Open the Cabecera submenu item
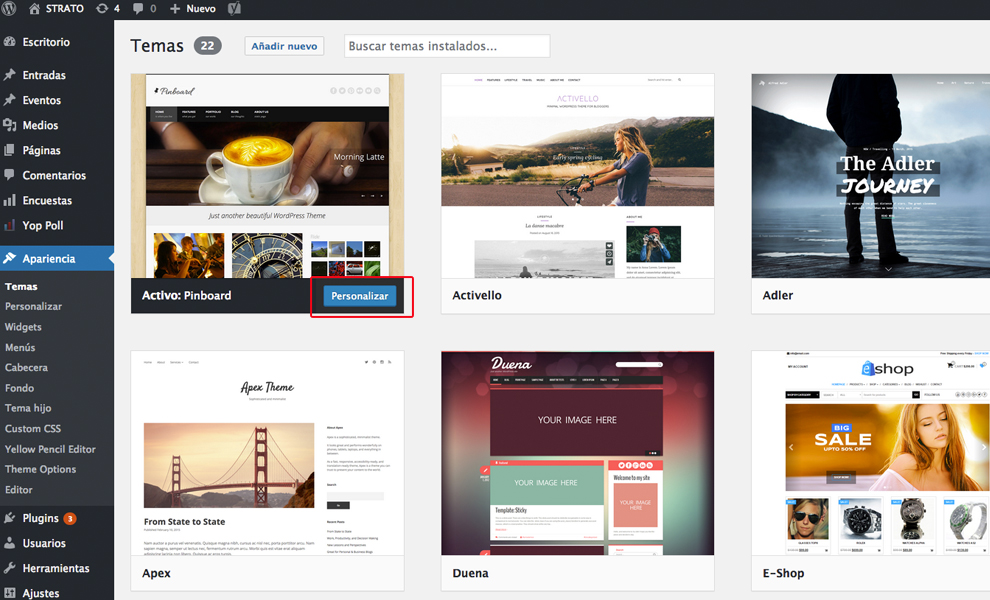Image resolution: width=990 pixels, height=600 pixels. point(26,368)
